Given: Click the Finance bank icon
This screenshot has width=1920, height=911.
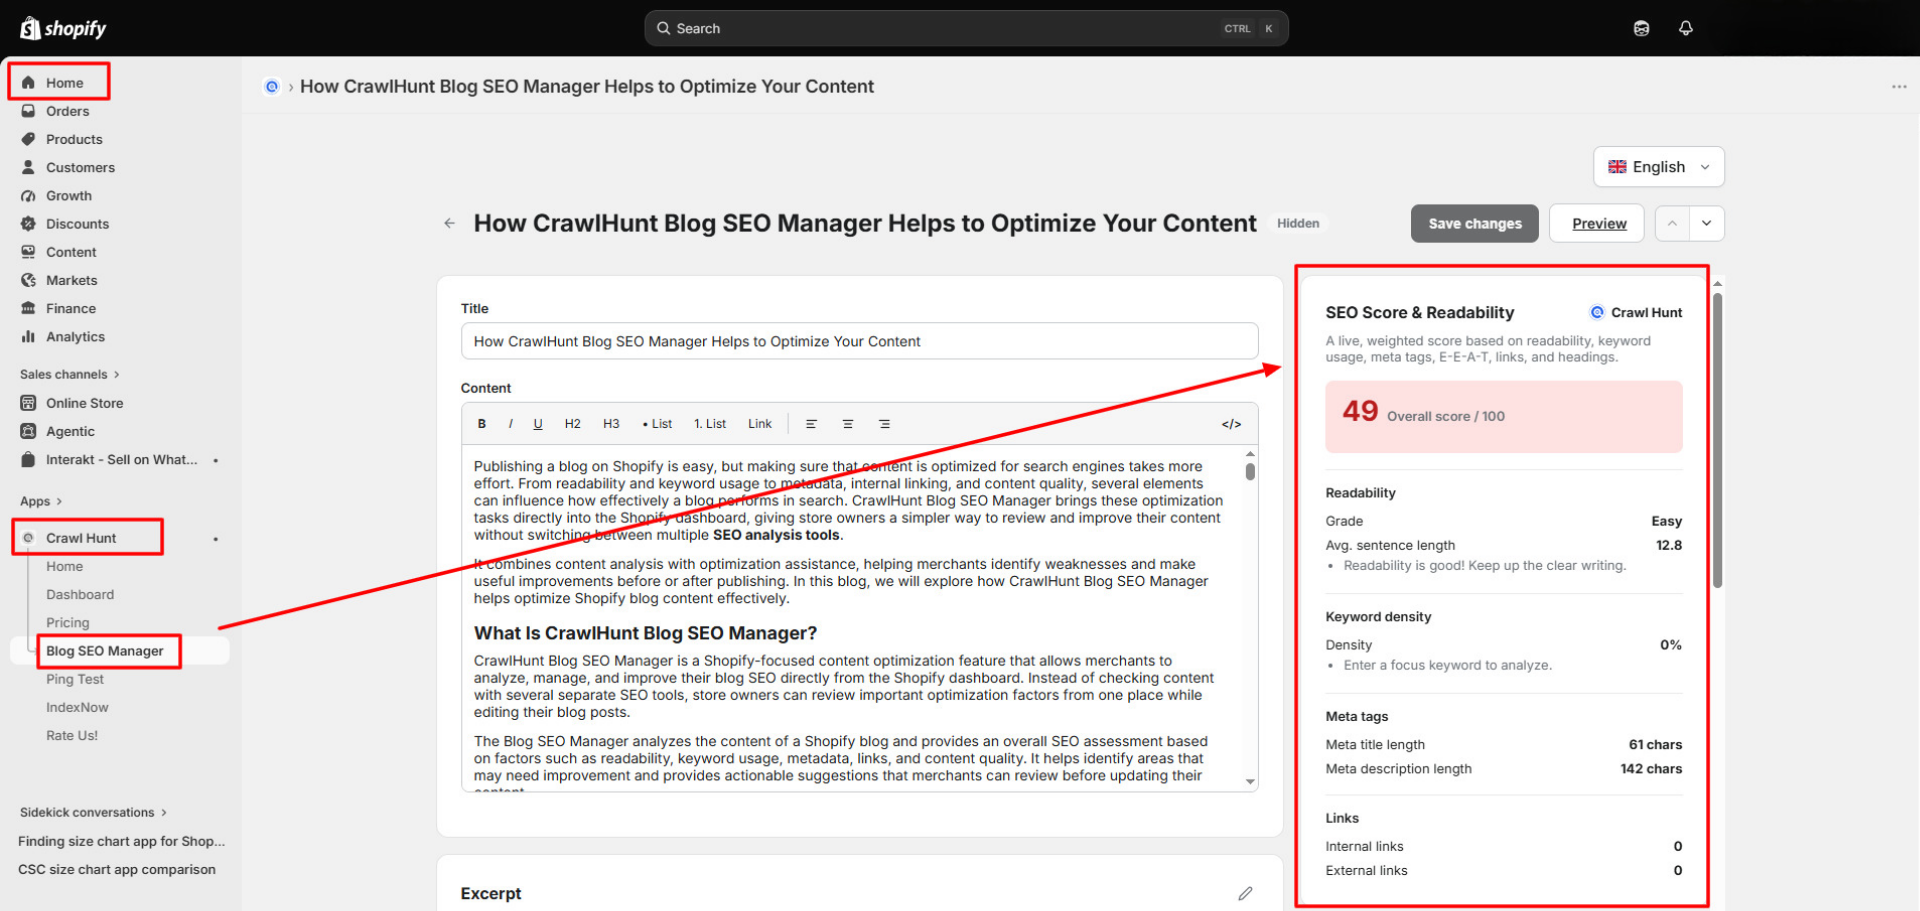Looking at the screenshot, I should tap(28, 308).
